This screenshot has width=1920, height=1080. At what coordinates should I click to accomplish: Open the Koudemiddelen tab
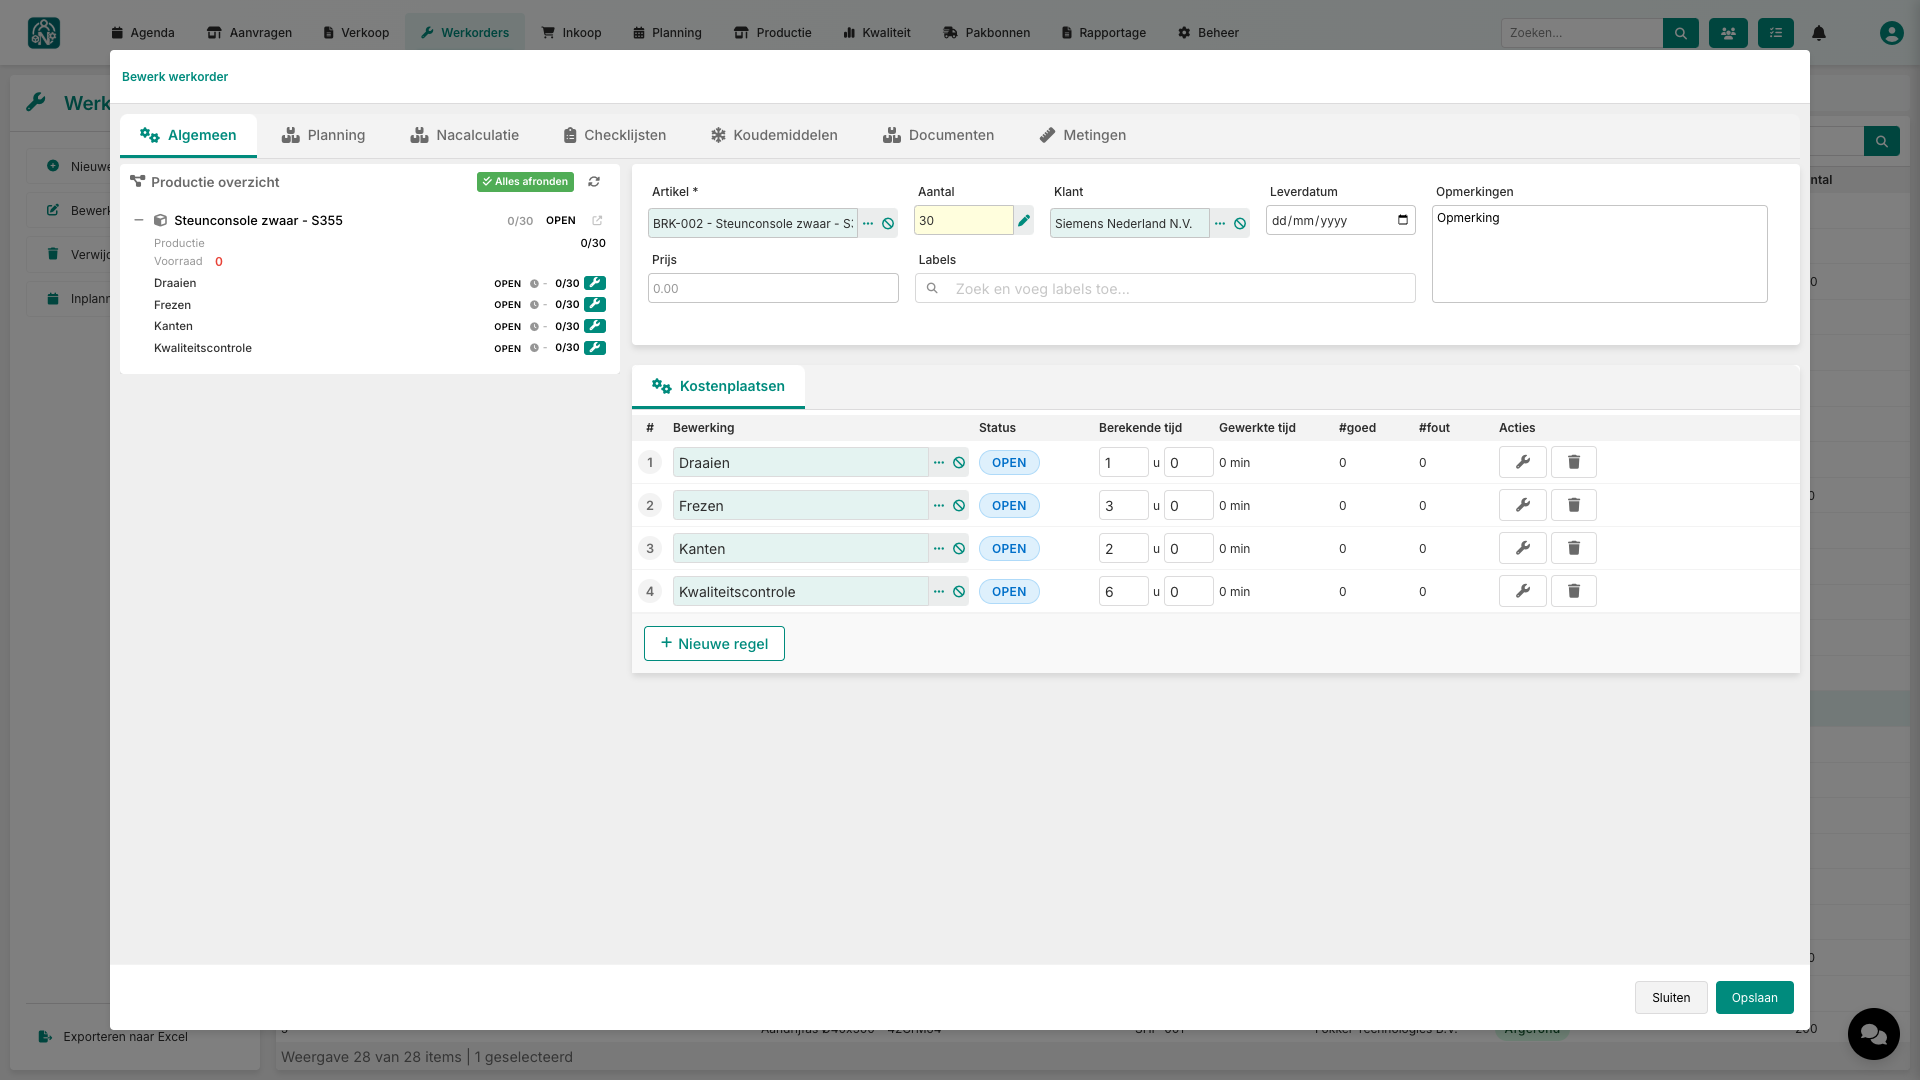[x=774, y=136]
